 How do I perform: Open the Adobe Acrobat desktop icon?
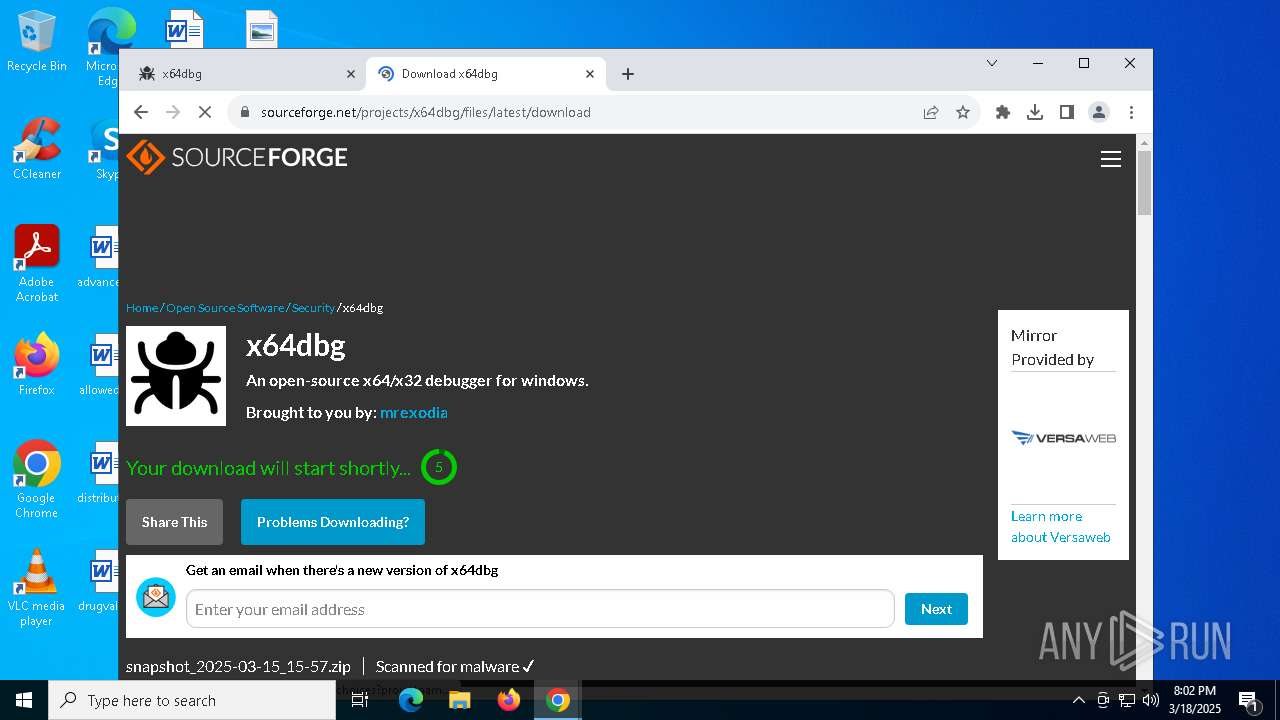(x=37, y=263)
